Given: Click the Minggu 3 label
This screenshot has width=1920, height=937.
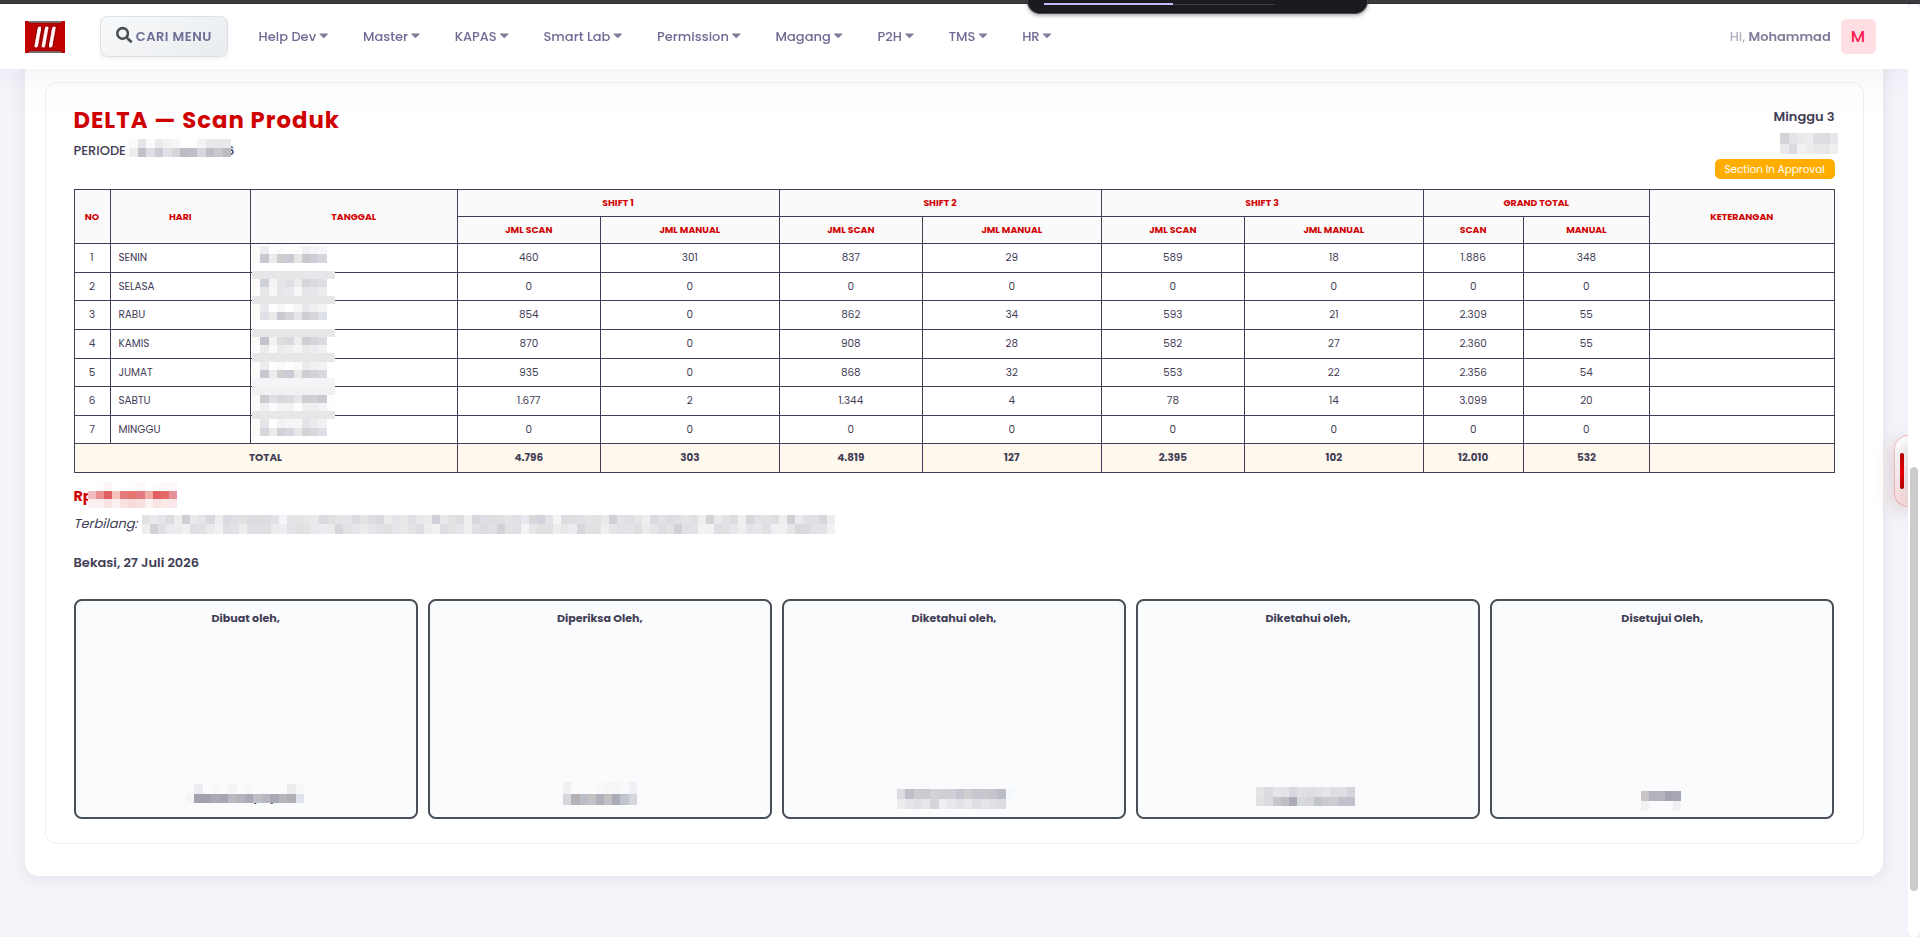Looking at the screenshot, I should pos(1804,117).
